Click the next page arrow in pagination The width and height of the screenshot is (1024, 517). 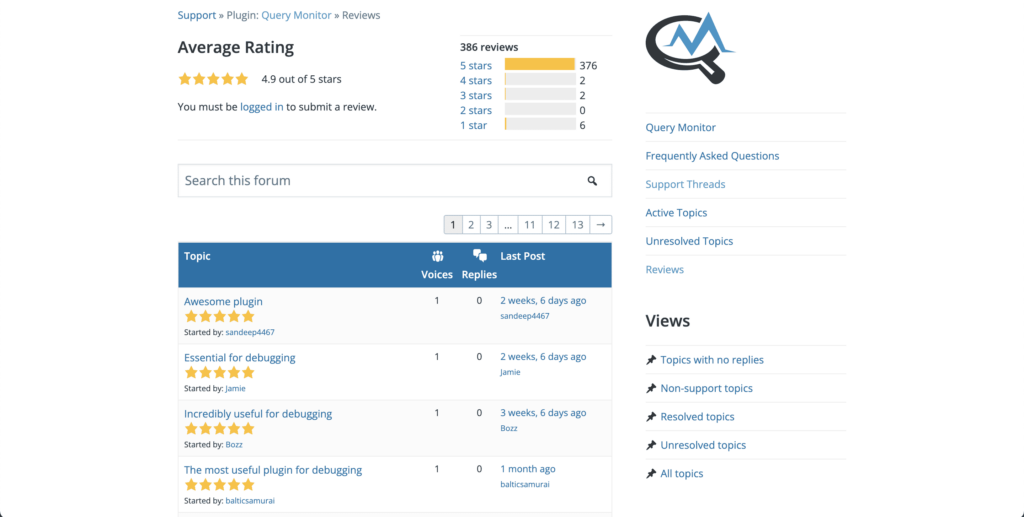[600, 225]
